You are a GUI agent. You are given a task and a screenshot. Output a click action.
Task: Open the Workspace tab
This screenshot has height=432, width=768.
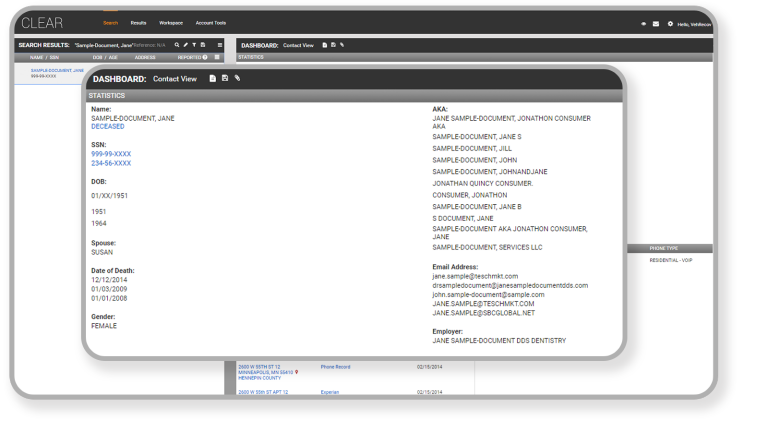pos(170,23)
